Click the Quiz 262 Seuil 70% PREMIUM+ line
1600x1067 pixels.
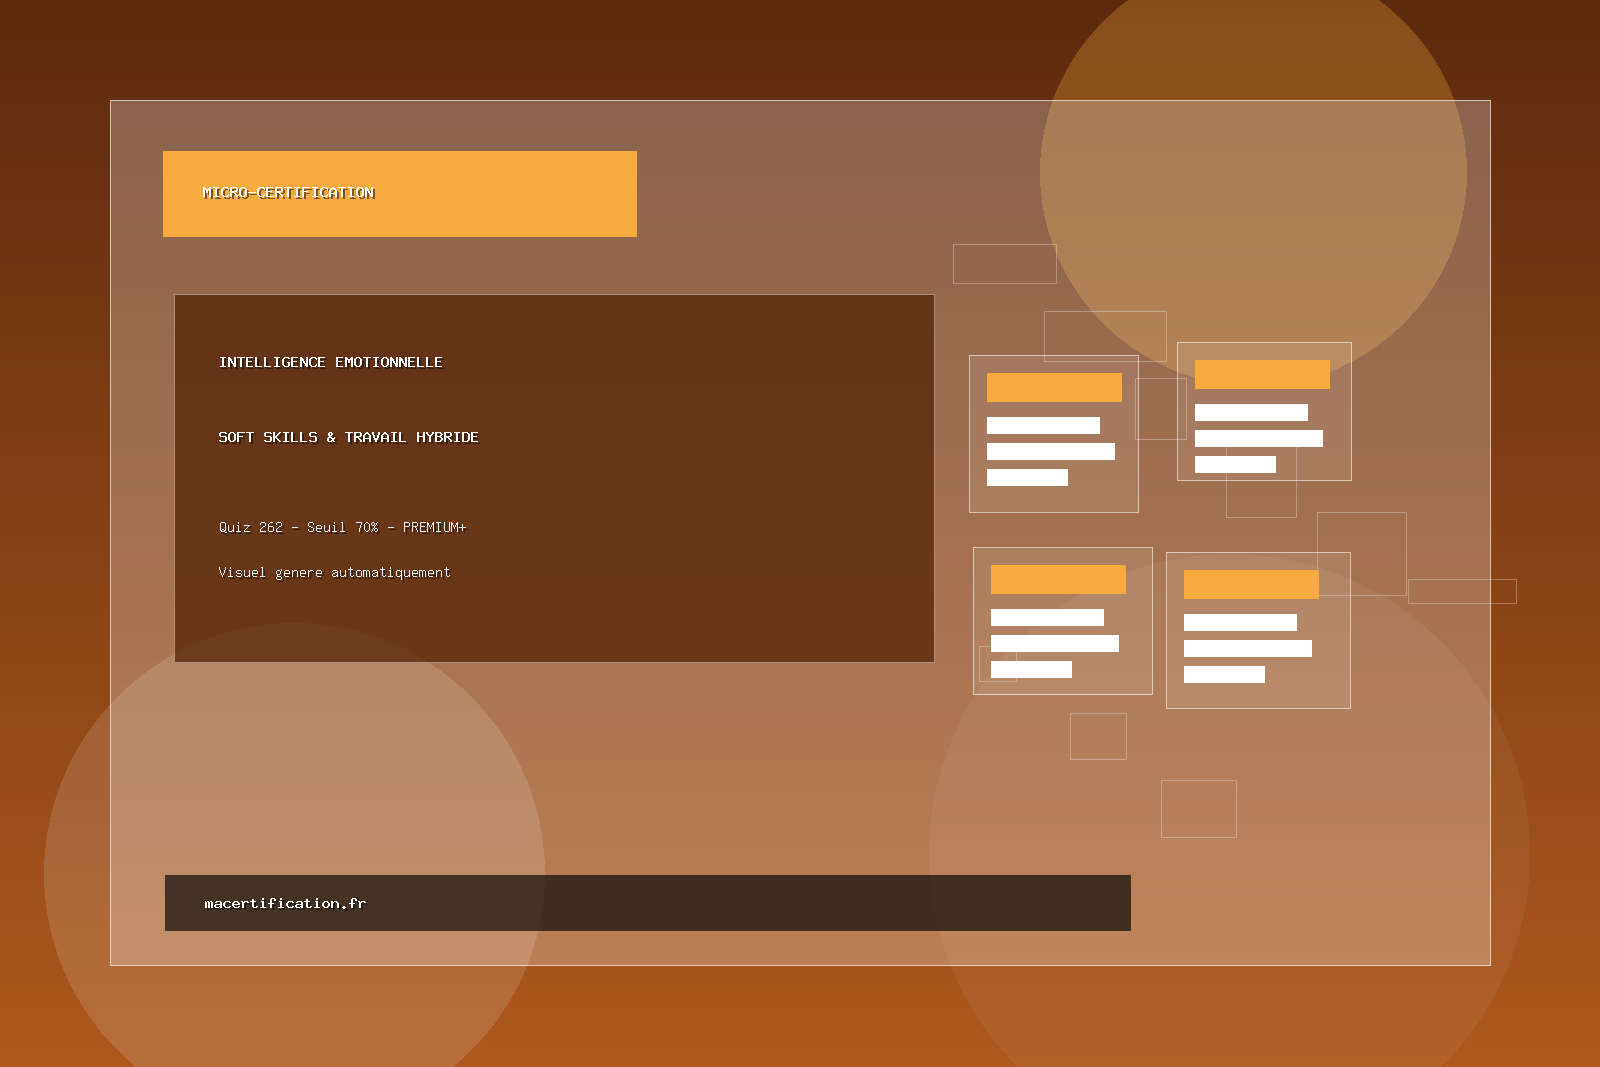[x=342, y=527]
